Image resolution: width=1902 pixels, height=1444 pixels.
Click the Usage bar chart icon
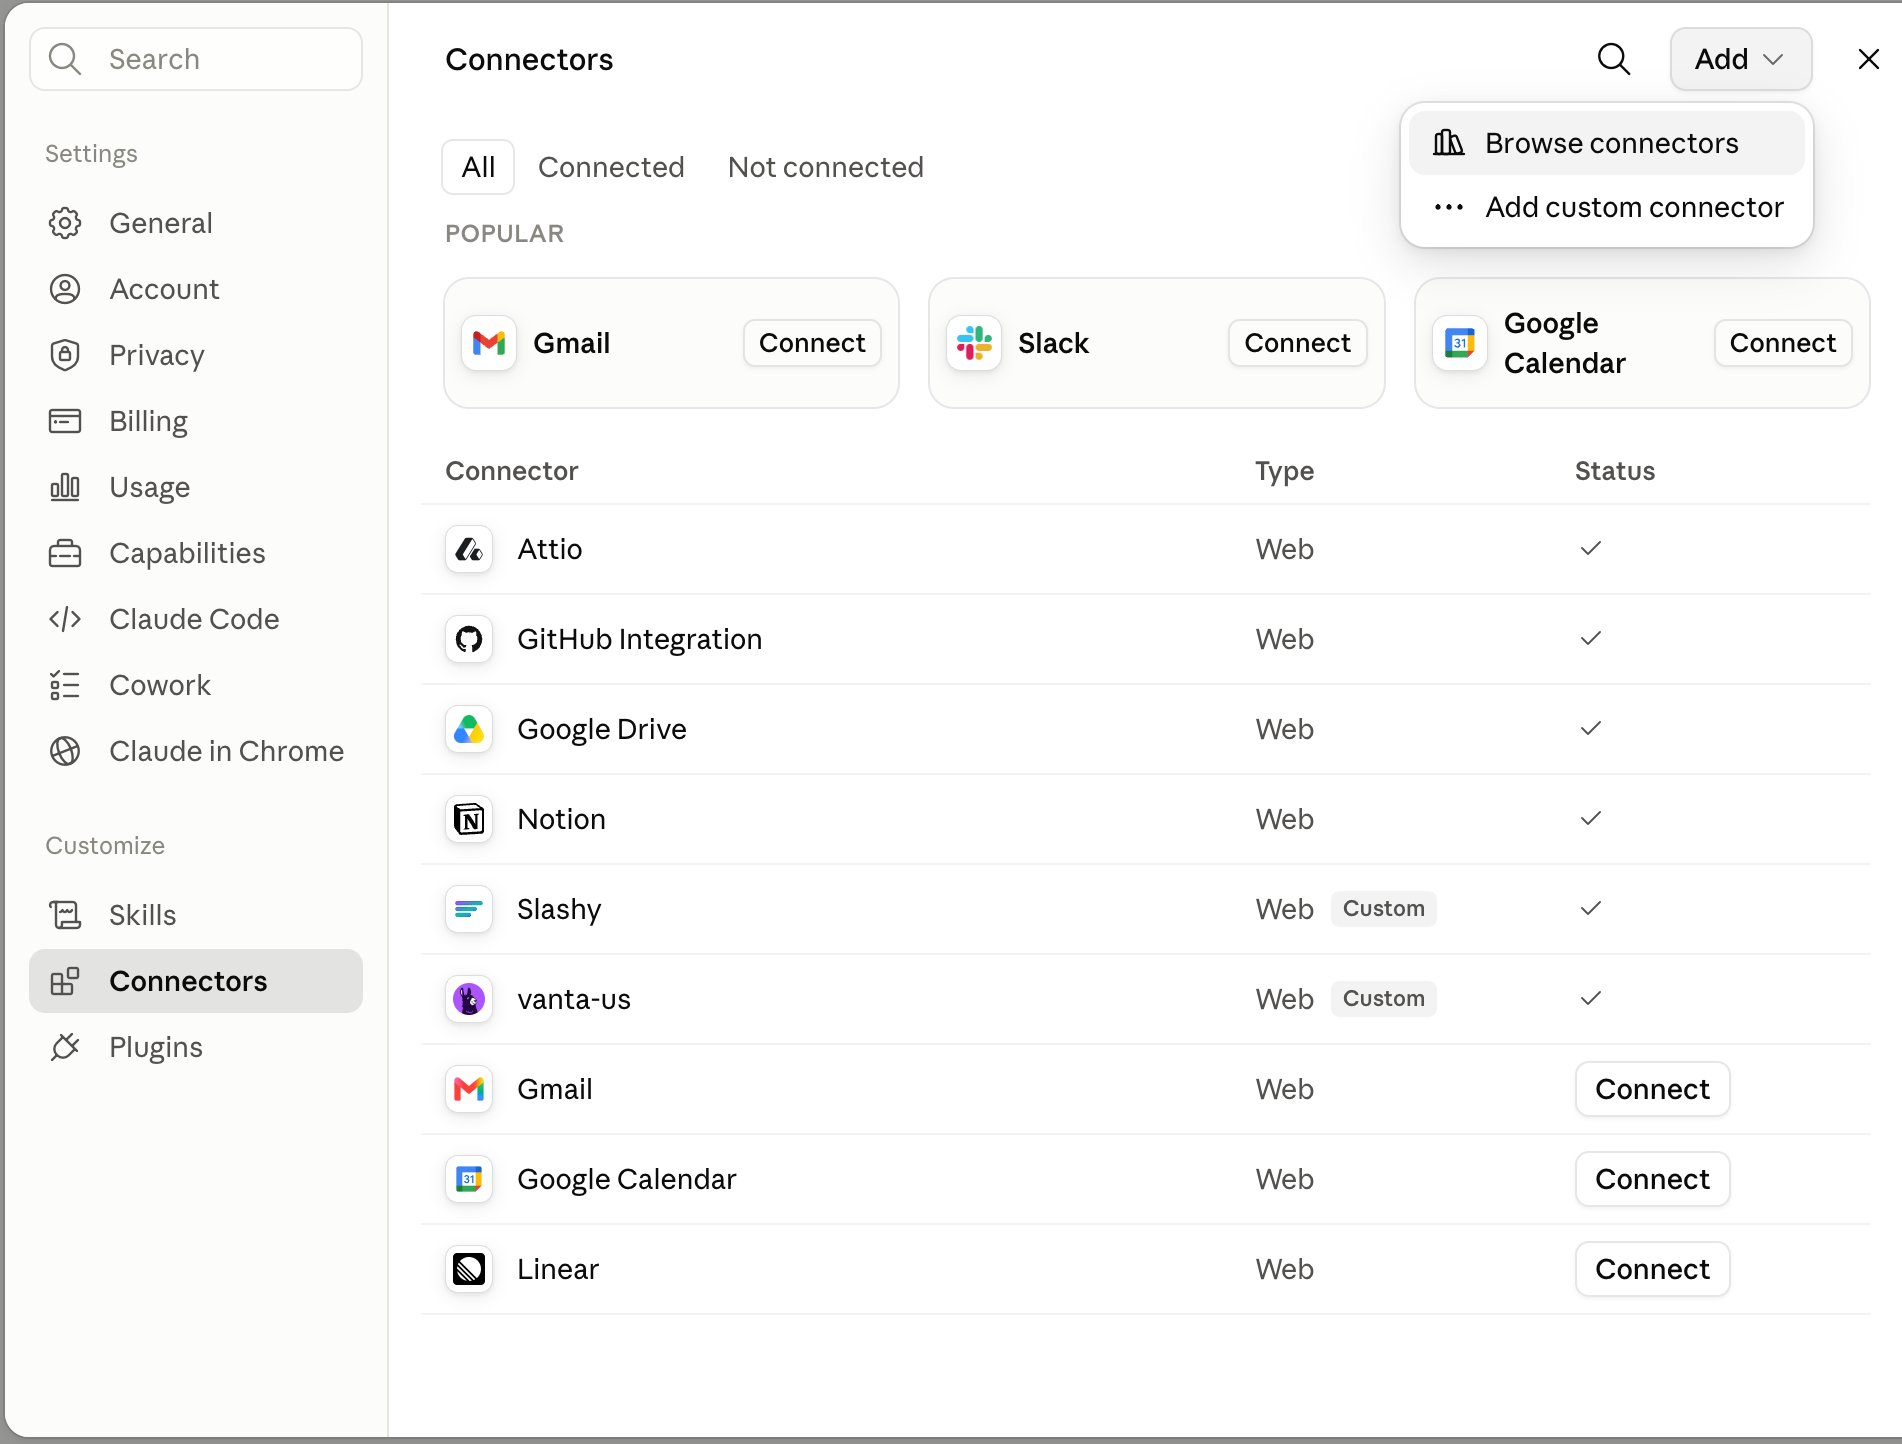click(65, 487)
